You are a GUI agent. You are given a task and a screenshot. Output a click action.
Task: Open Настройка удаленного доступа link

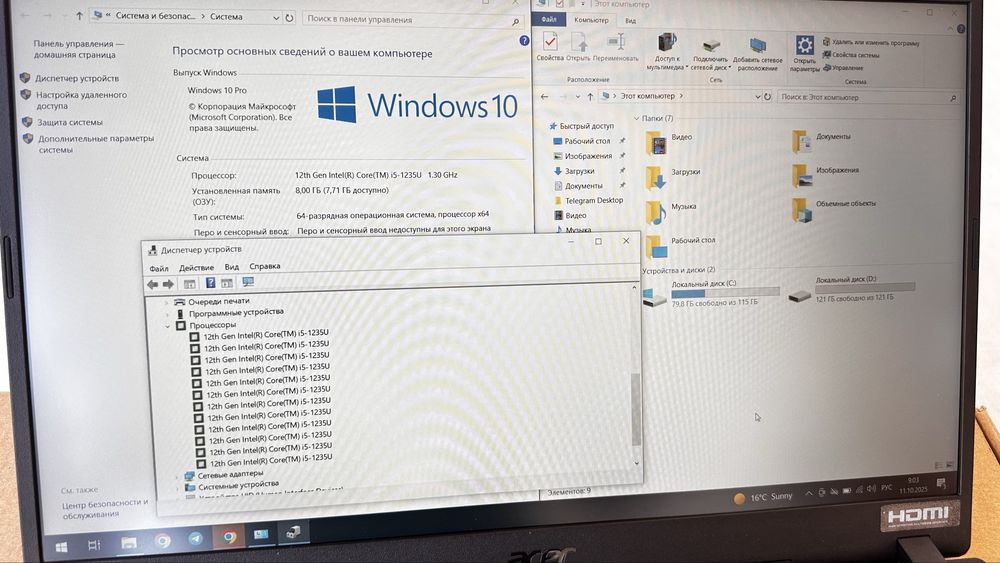click(x=82, y=100)
